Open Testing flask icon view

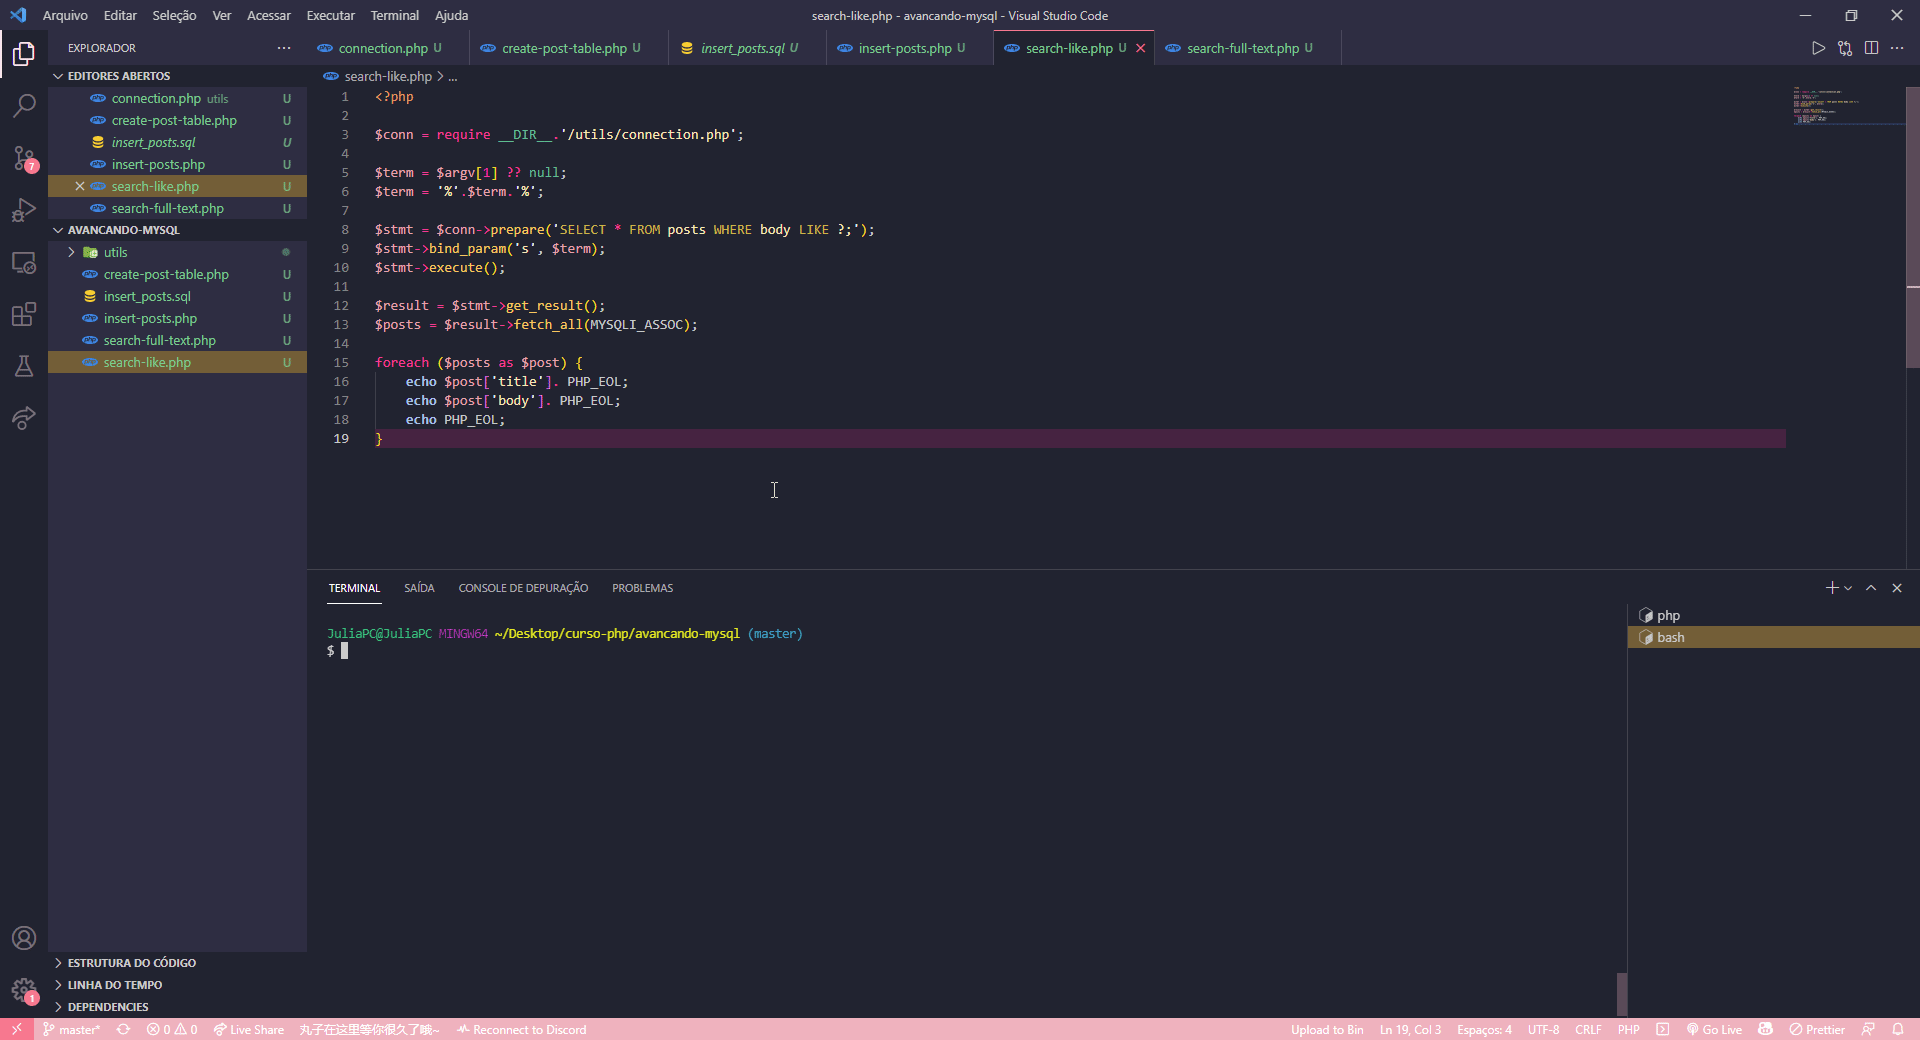[24, 366]
